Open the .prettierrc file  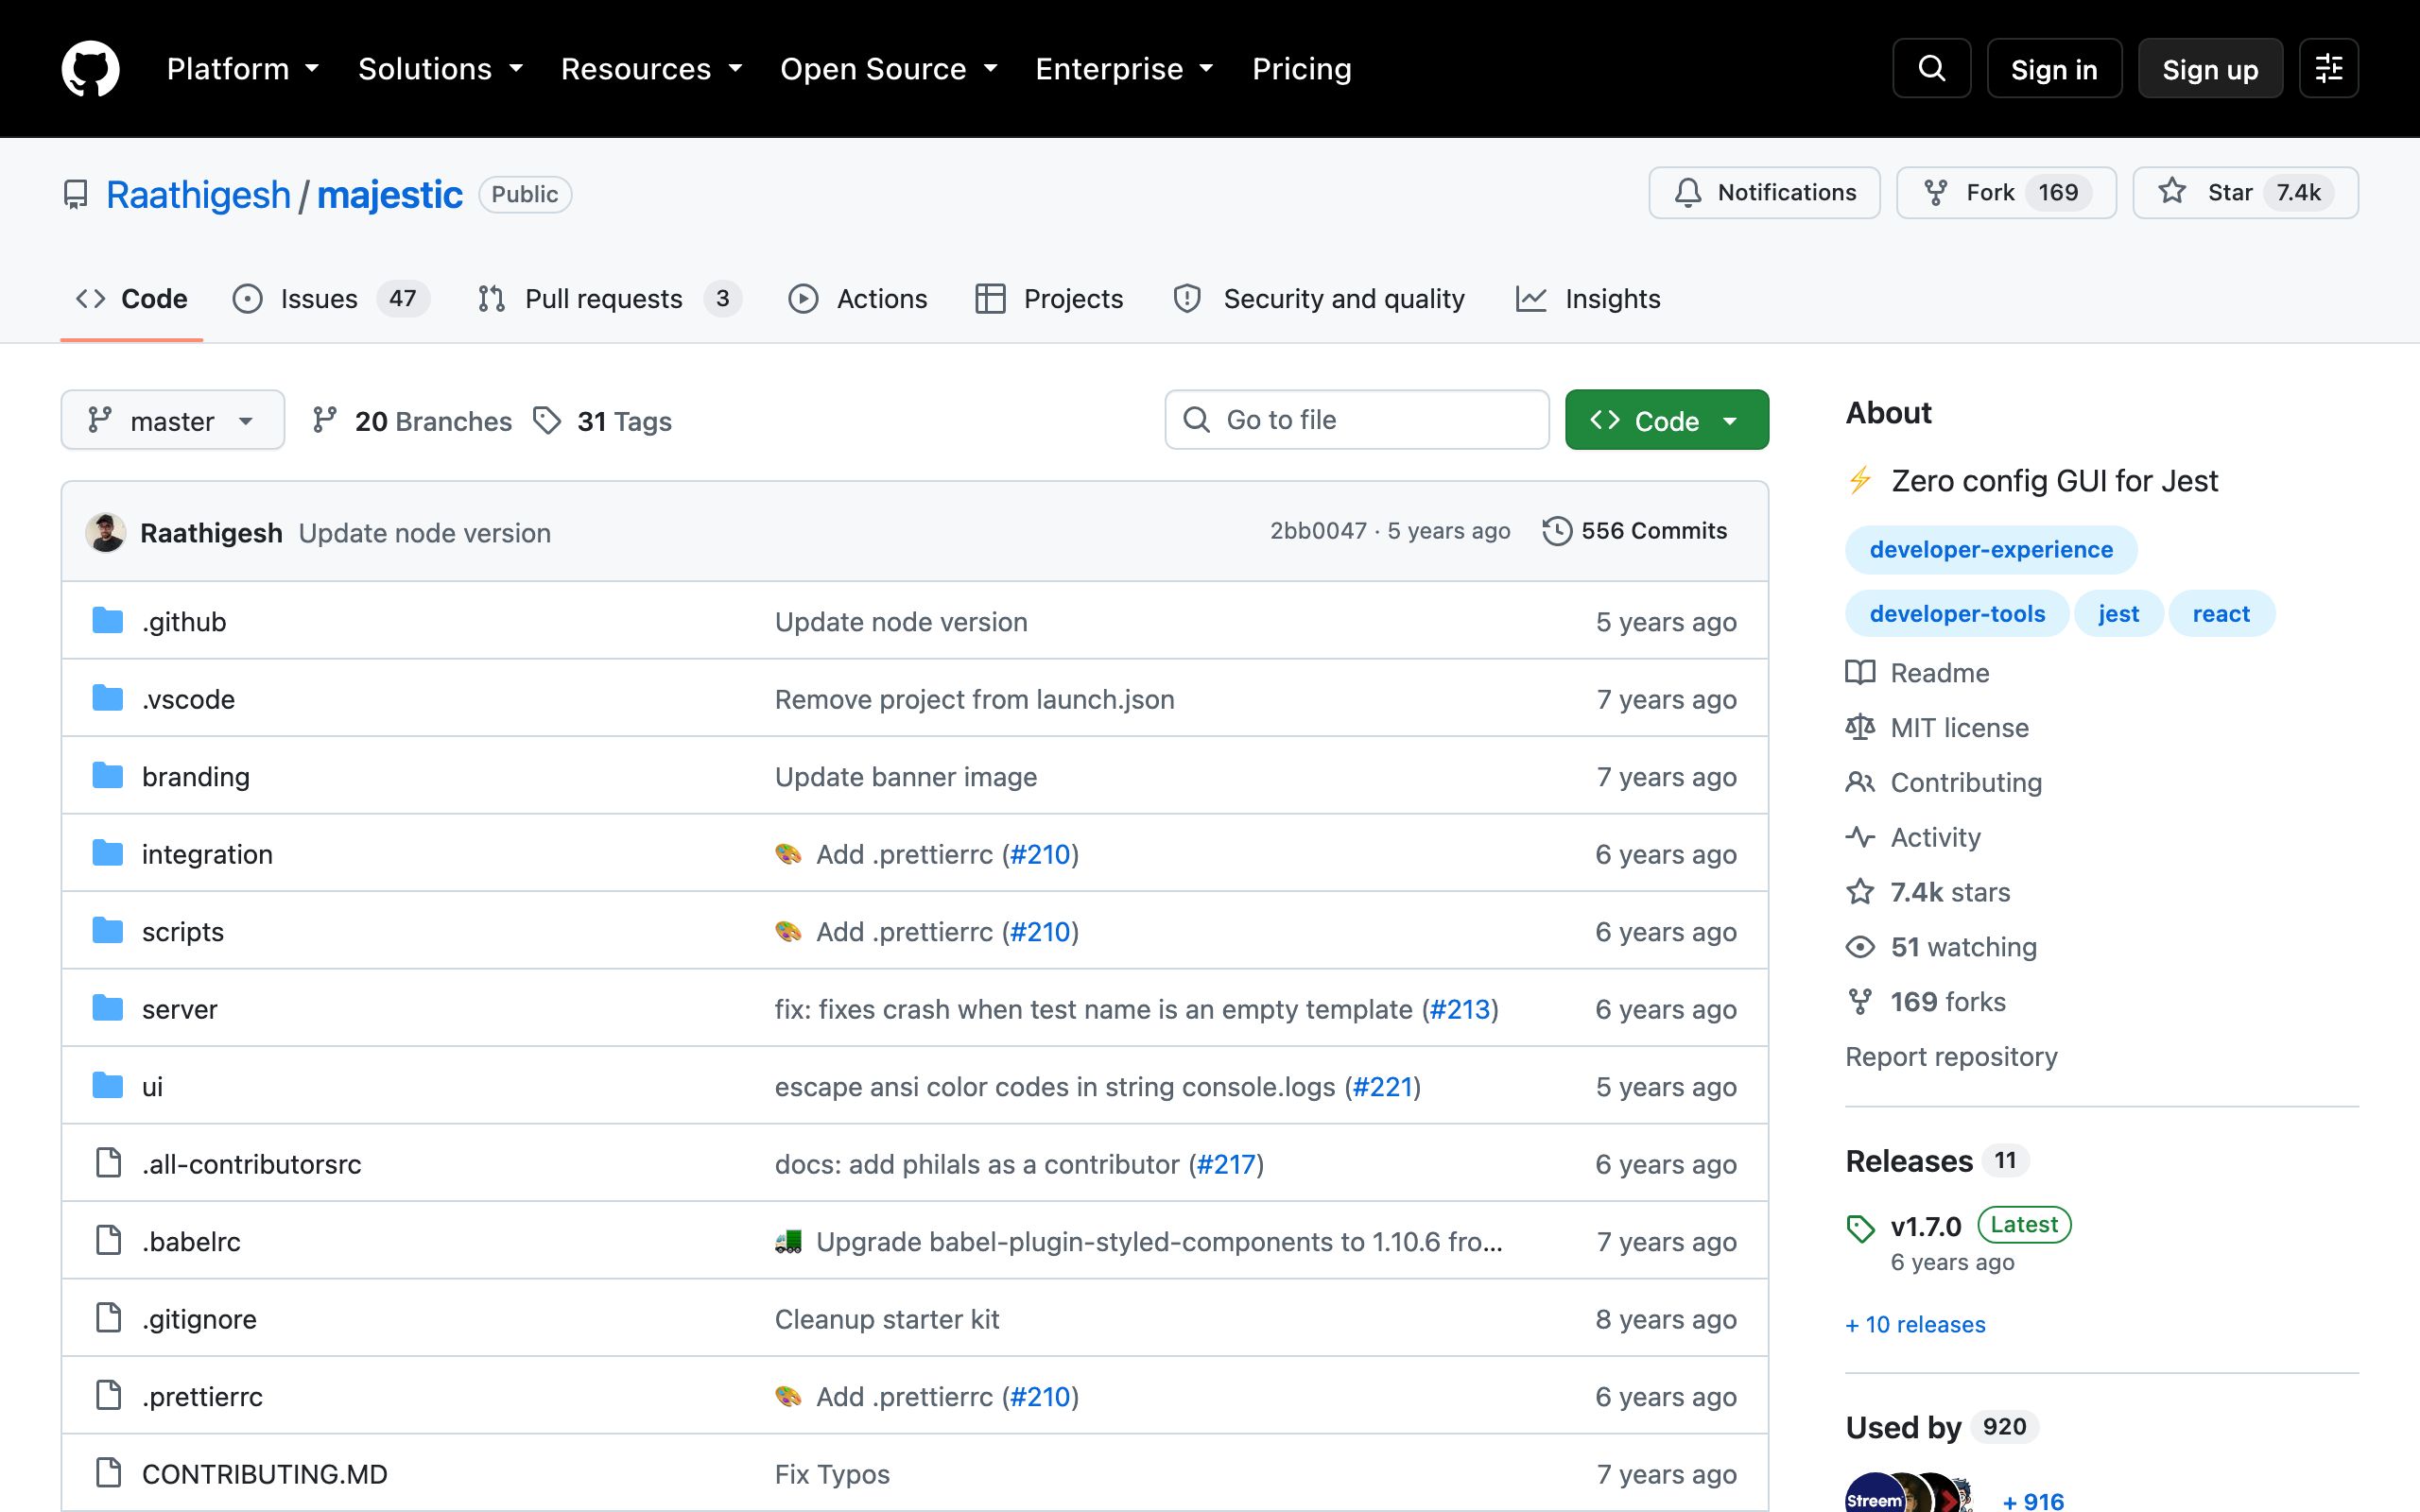pyautogui.click(x=202, y=1397)
